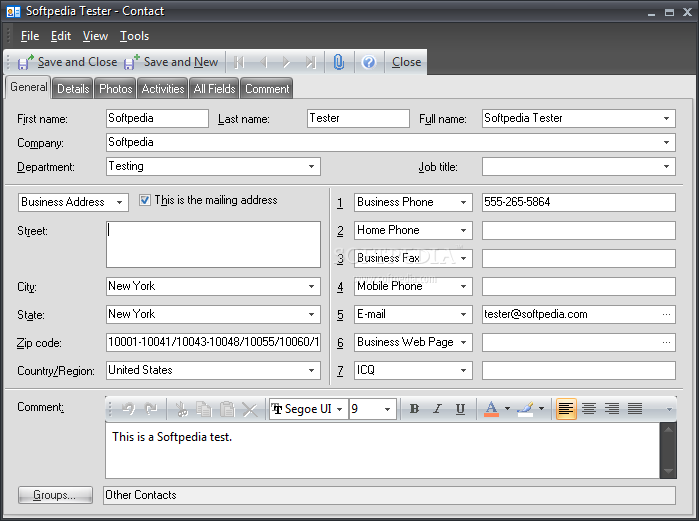Open comment toolbar overflow options arrow
Screen dimensions: 699x521
[x=669, y=409]
